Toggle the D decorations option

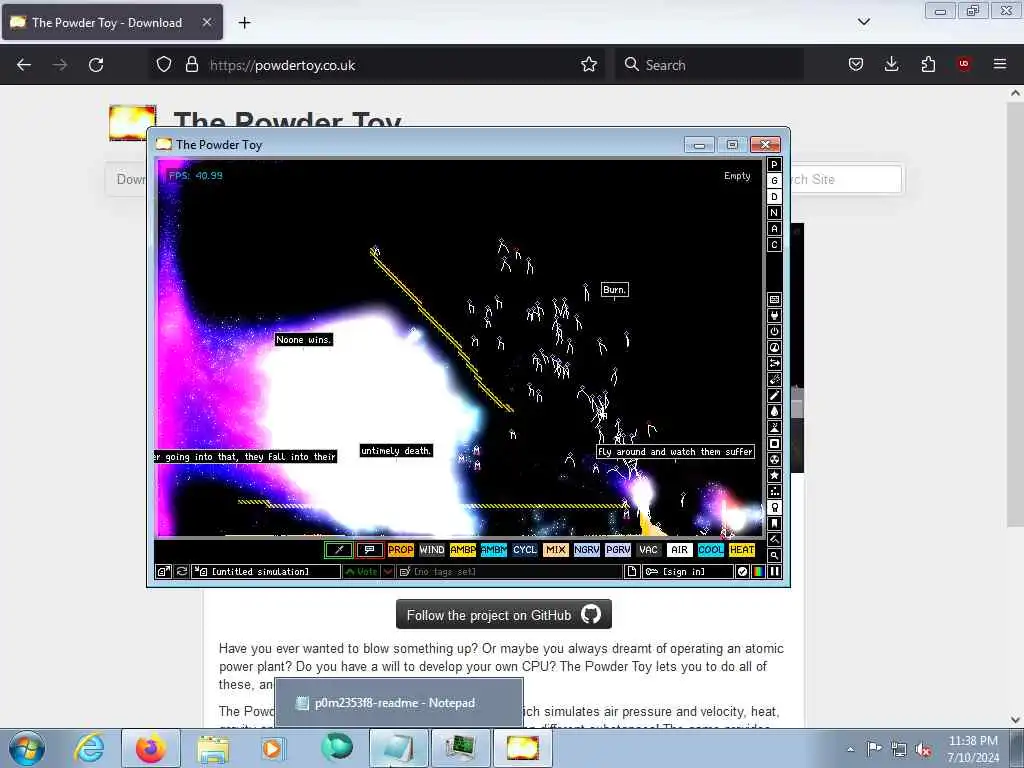774,197
